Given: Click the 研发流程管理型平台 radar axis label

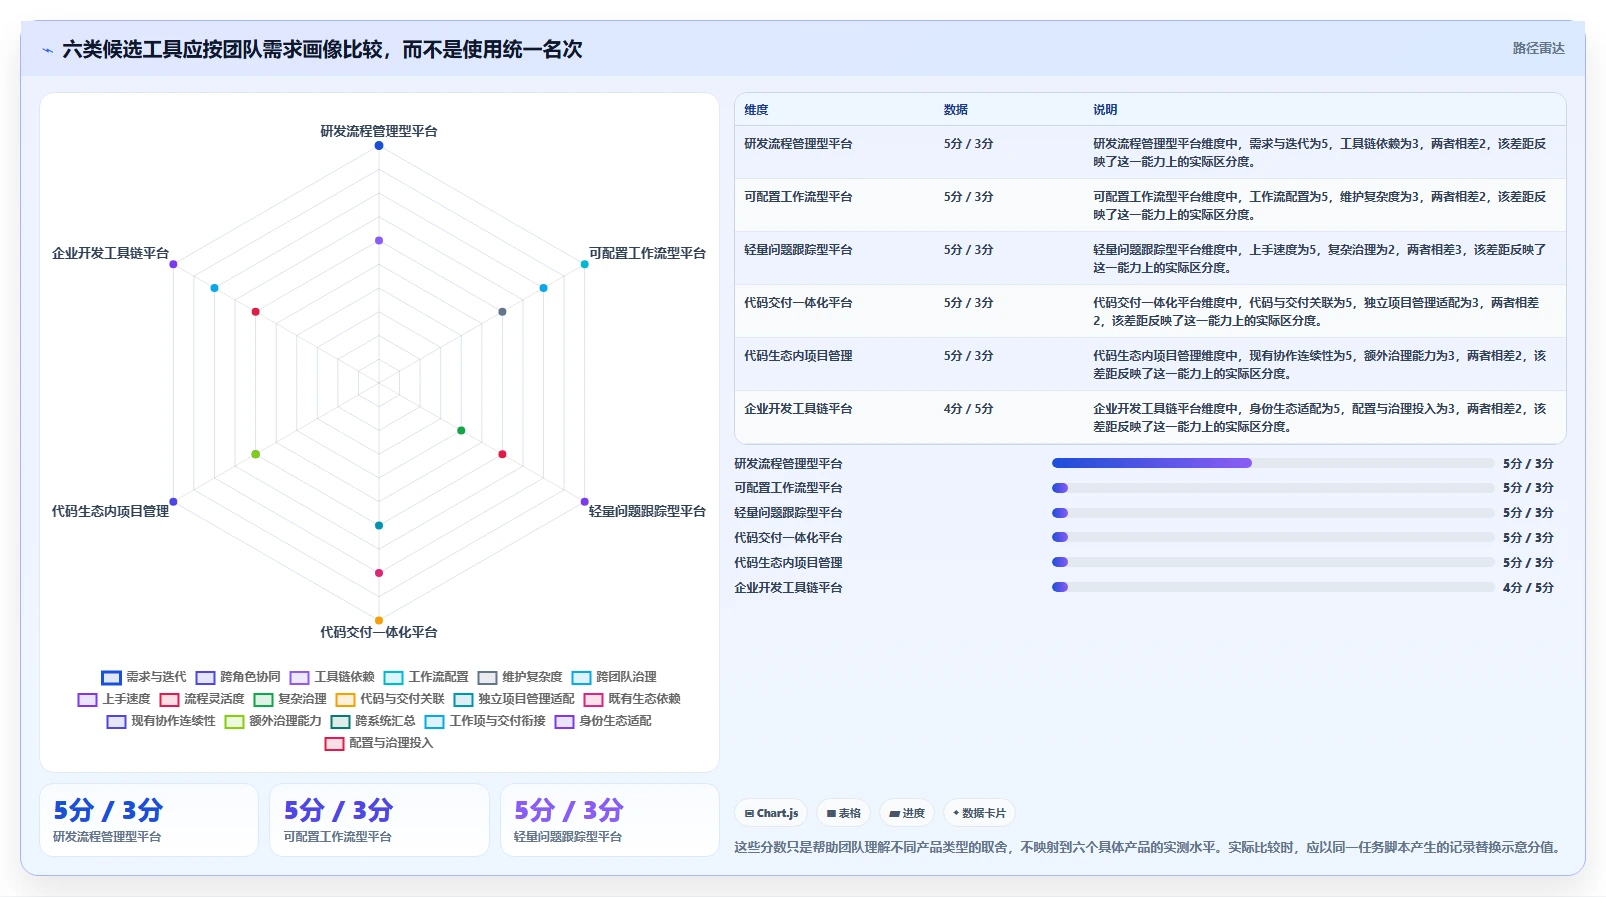Looking at the screenshot, I should [379, 131].
